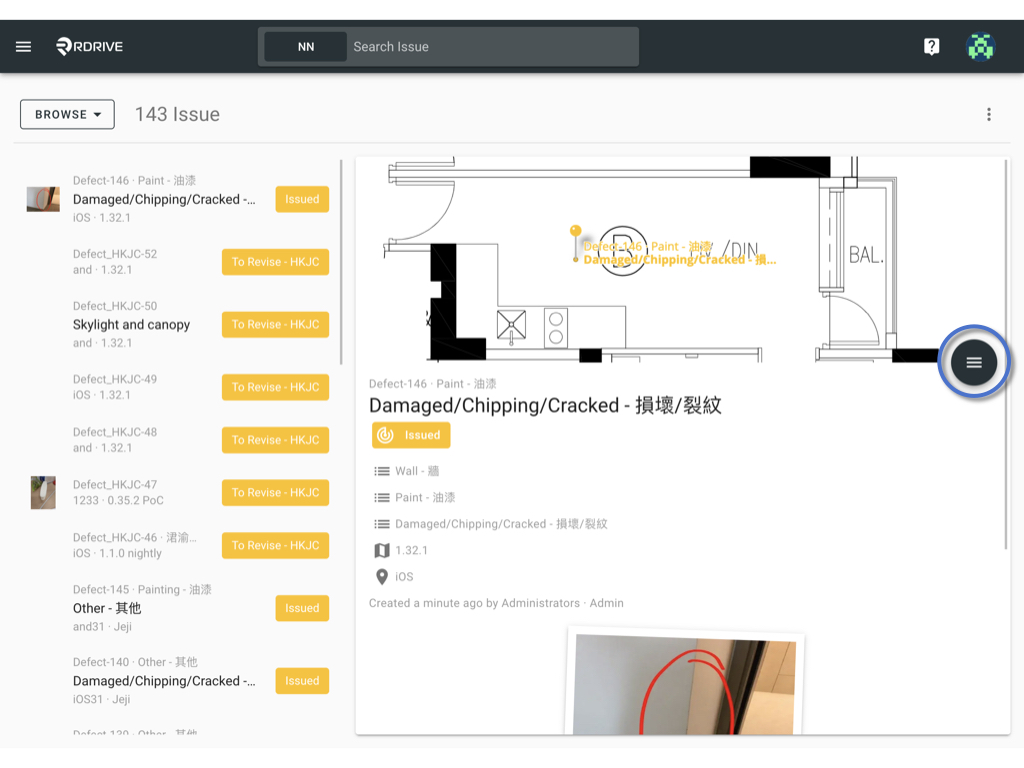
Task: Open the defect photo with red circle
Action: (684, 684)
